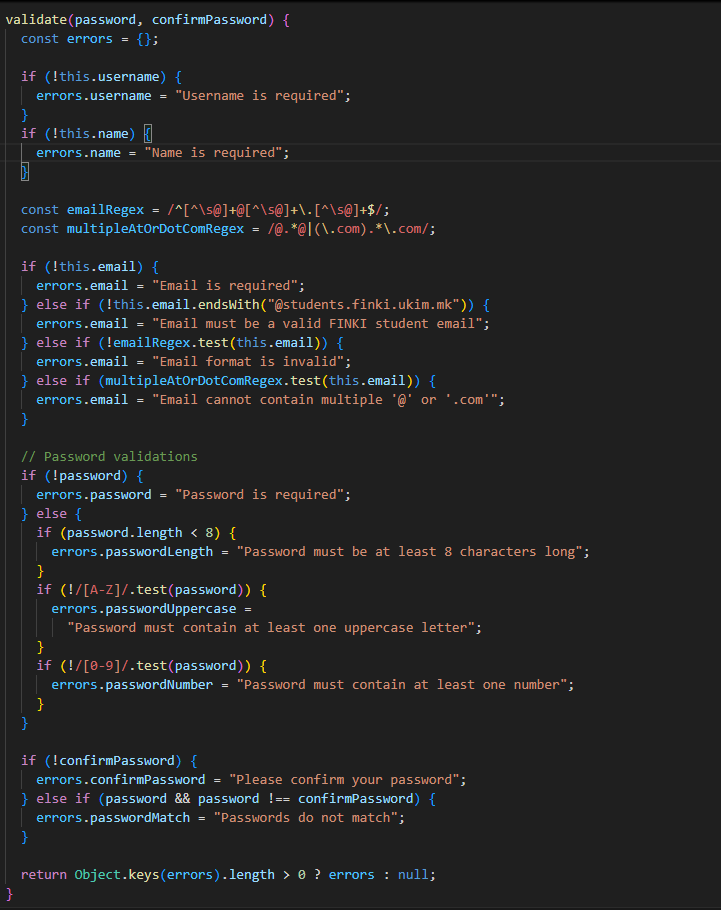
Task: Click the "Username is required" string
Action: point(263,96)
